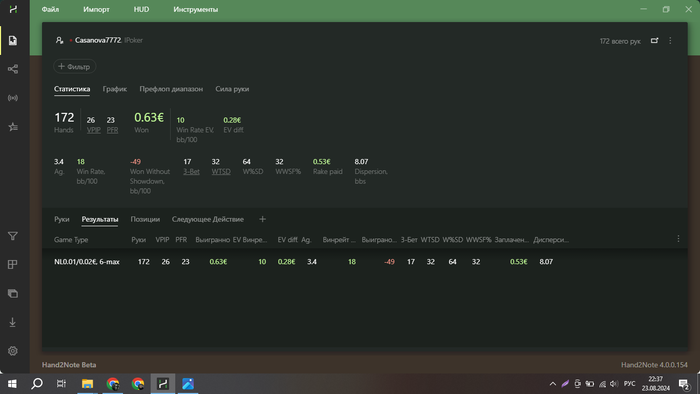Click the -49 Won Without Showdown value
Image resolution: width=700 pixels, height=394 pixels.
pos(135,162)
